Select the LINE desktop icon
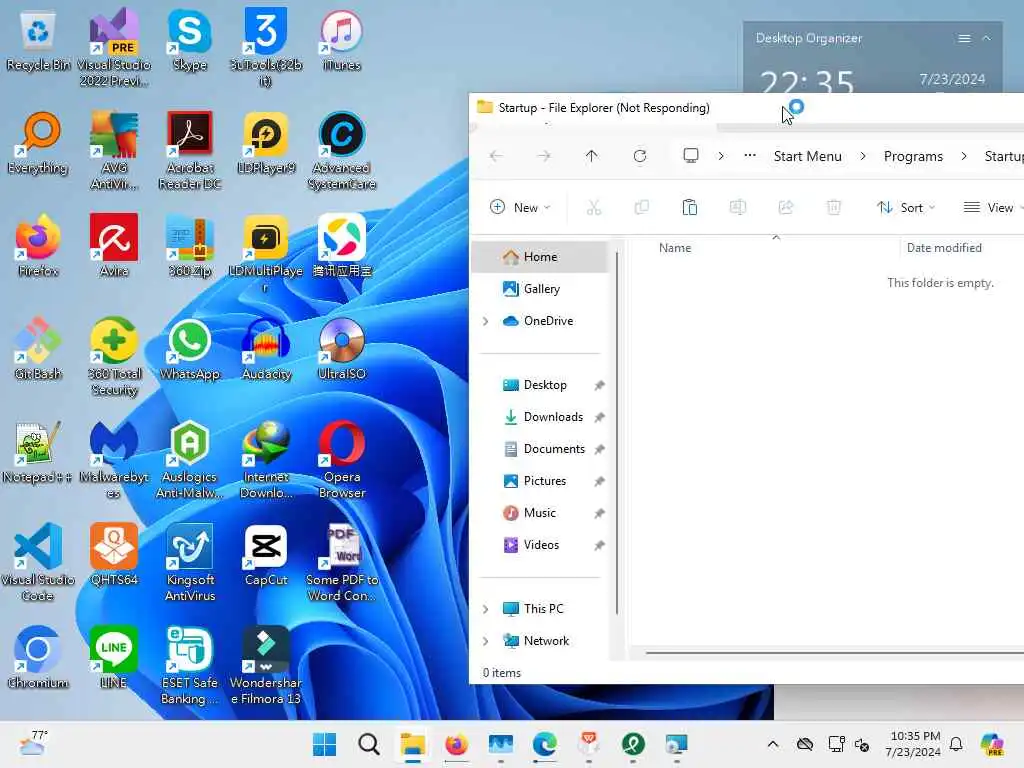 114,658
